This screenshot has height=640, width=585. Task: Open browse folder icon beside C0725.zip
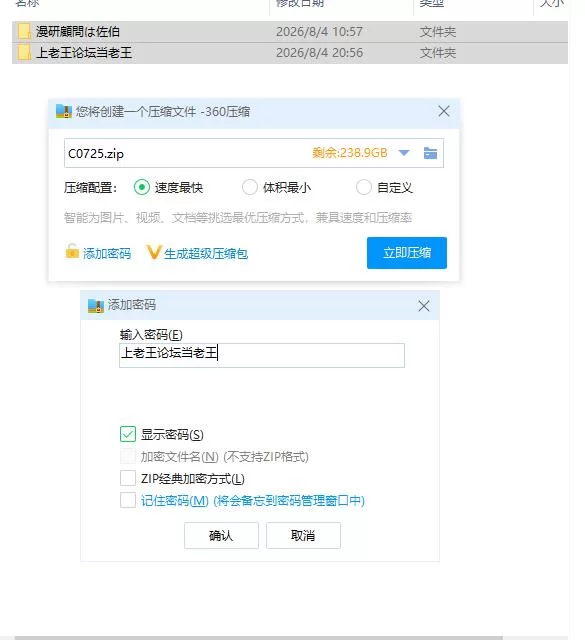tap(430, 153)
